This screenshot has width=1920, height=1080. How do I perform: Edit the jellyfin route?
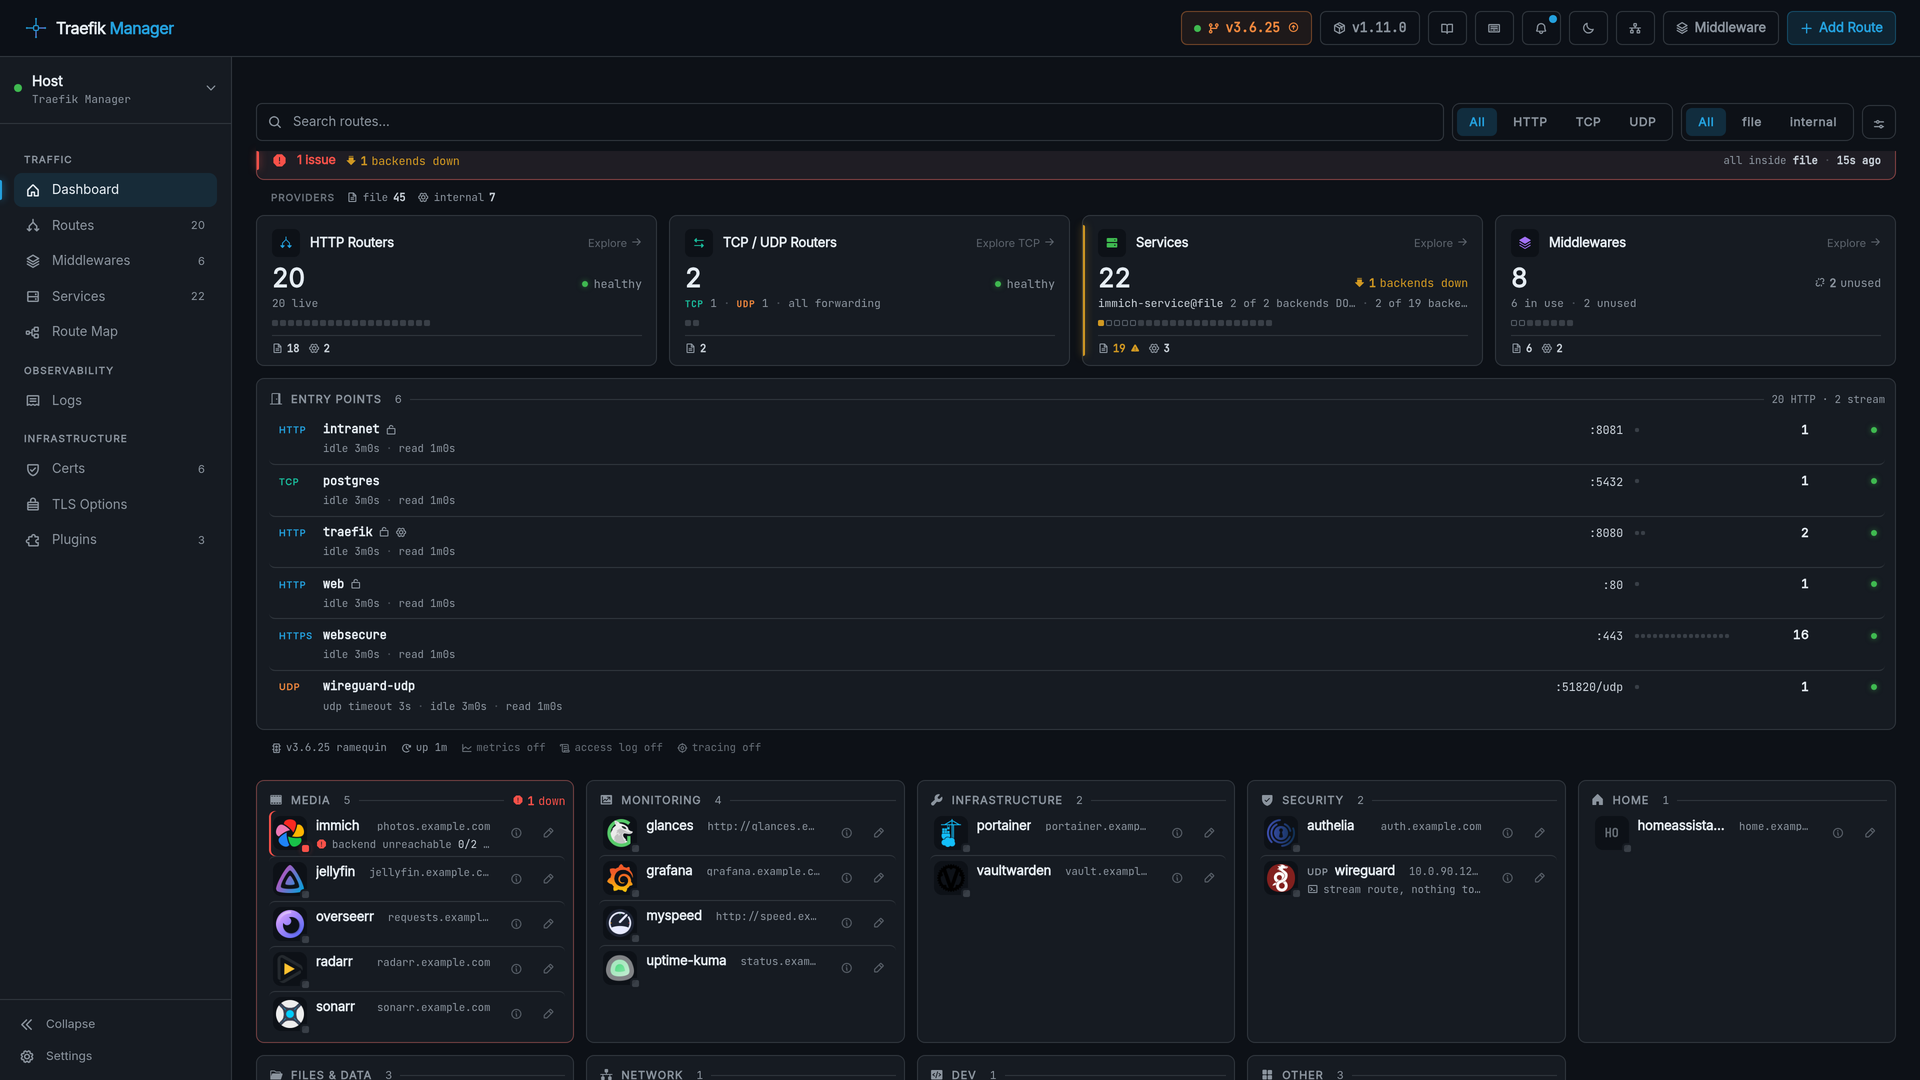tap(549, 879)
